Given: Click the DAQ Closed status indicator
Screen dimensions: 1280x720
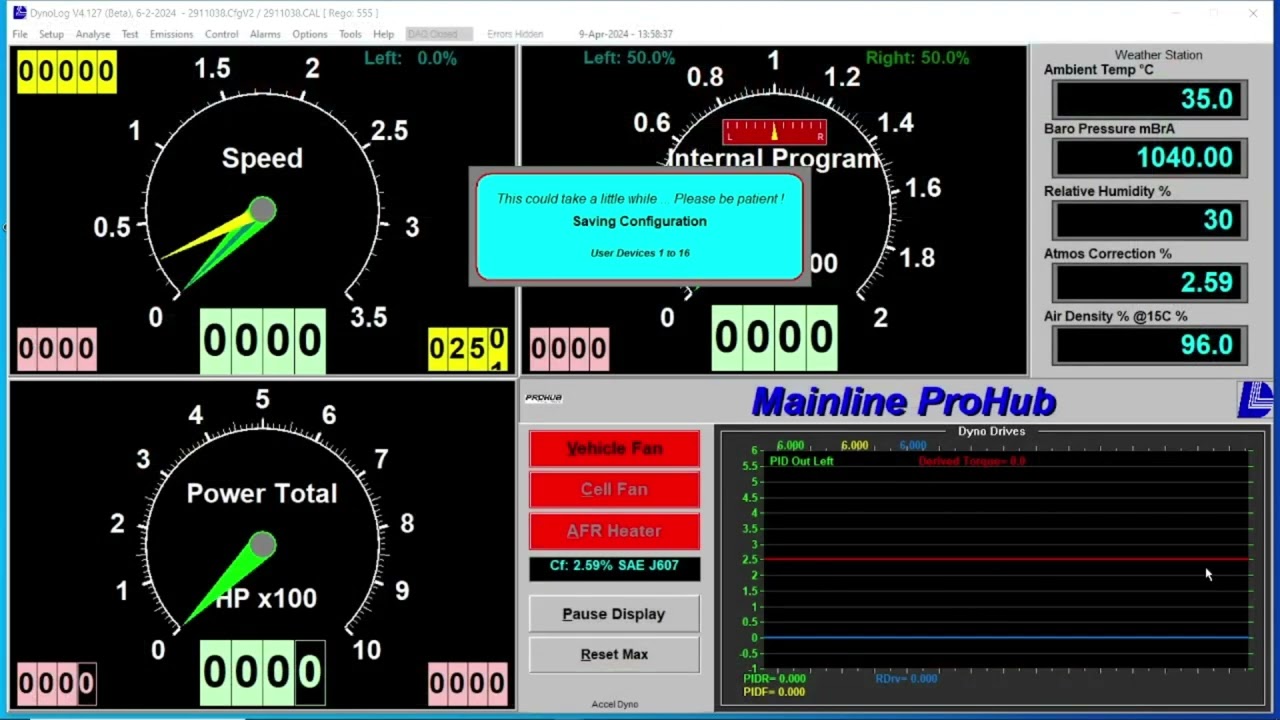Looking at the screenshot, I should 438,34.
